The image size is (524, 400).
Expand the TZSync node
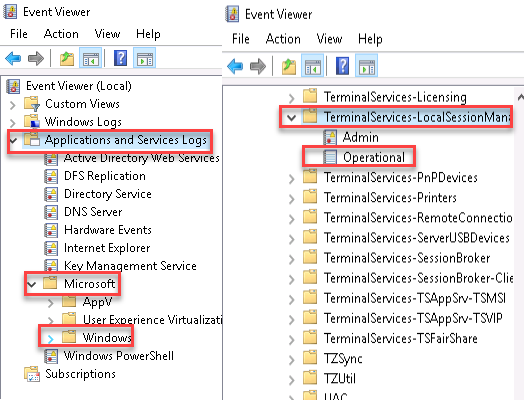click(x=292, y=360)
